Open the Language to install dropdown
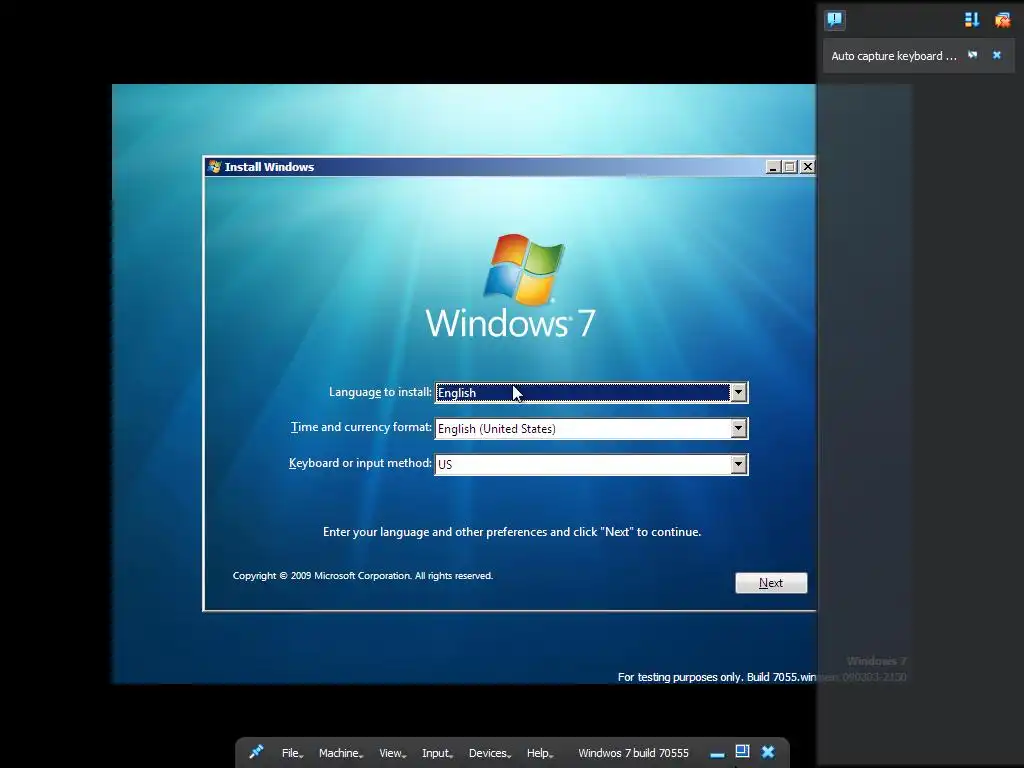 pos(738,392)
